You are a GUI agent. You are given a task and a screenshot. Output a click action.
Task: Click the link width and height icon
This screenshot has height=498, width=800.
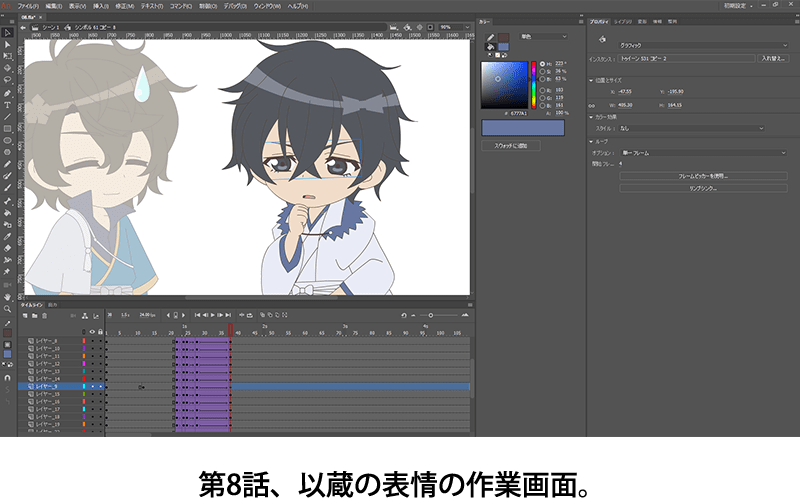click(592, 106)
